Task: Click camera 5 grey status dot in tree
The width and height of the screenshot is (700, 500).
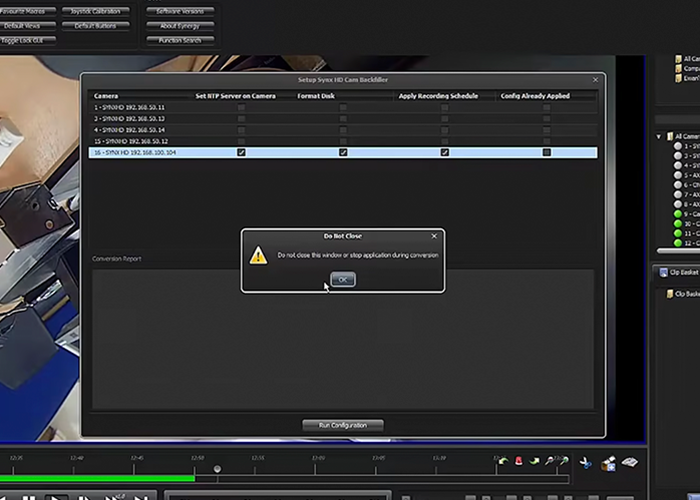Action: 678,175
